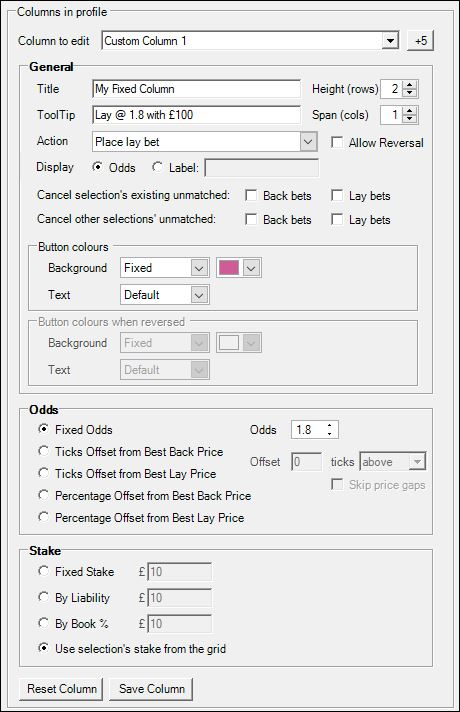Viewport: 460px width, 712px height.
Task: Open Text colour dropdown set to Default
Action: [199, 295]
